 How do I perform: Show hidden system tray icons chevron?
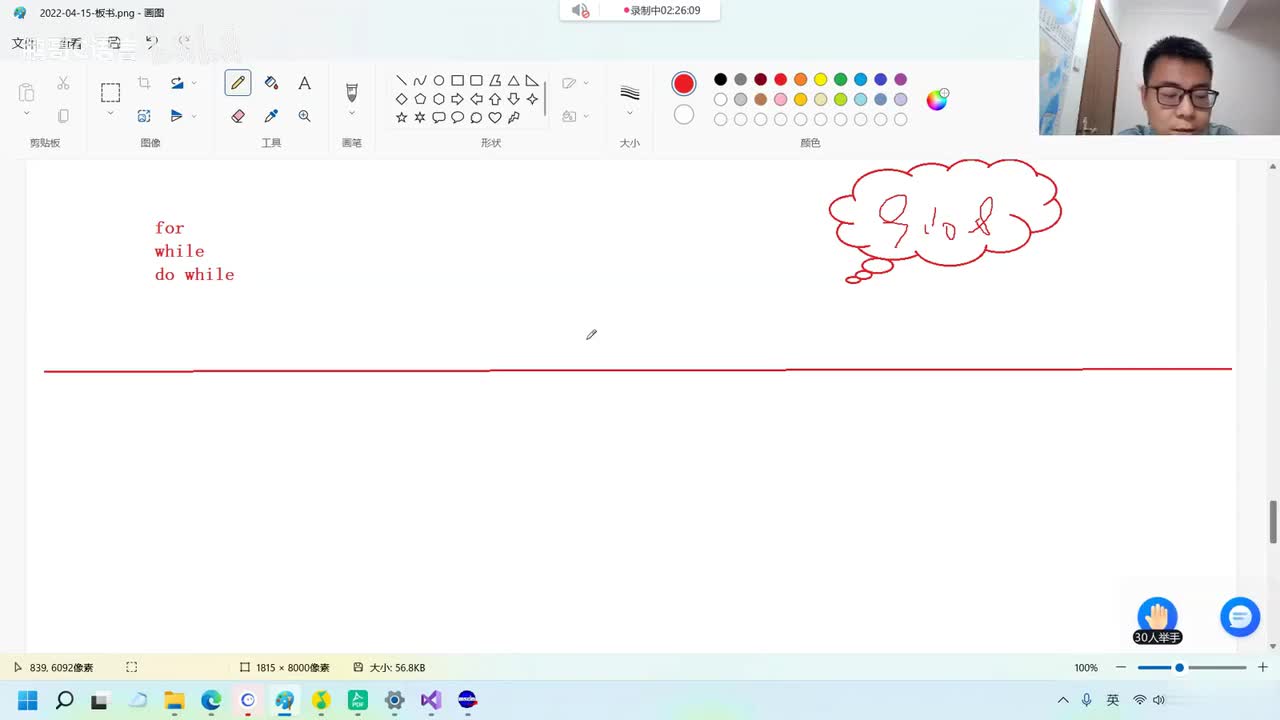(1062, 700)
